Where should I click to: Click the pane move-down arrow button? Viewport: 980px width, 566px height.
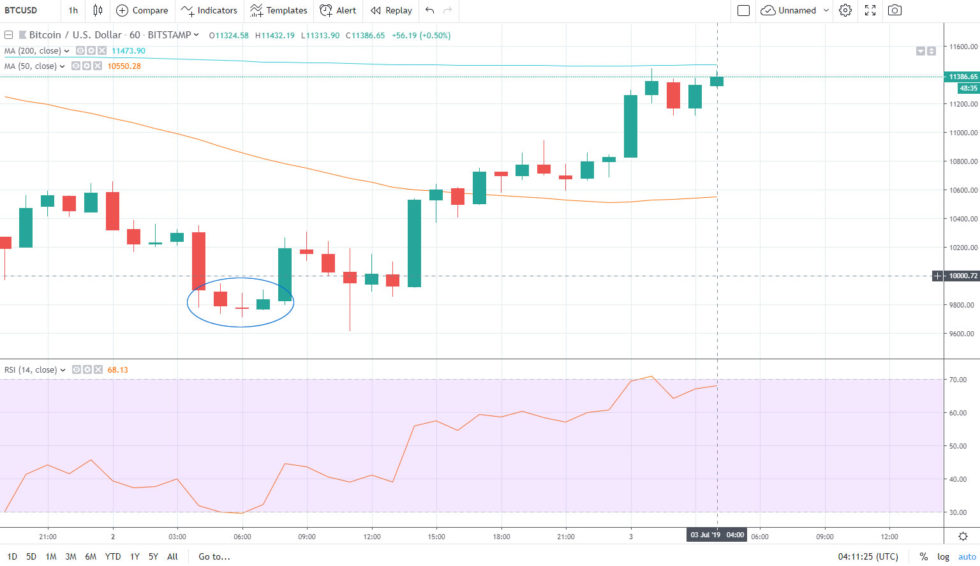[921, 51]
